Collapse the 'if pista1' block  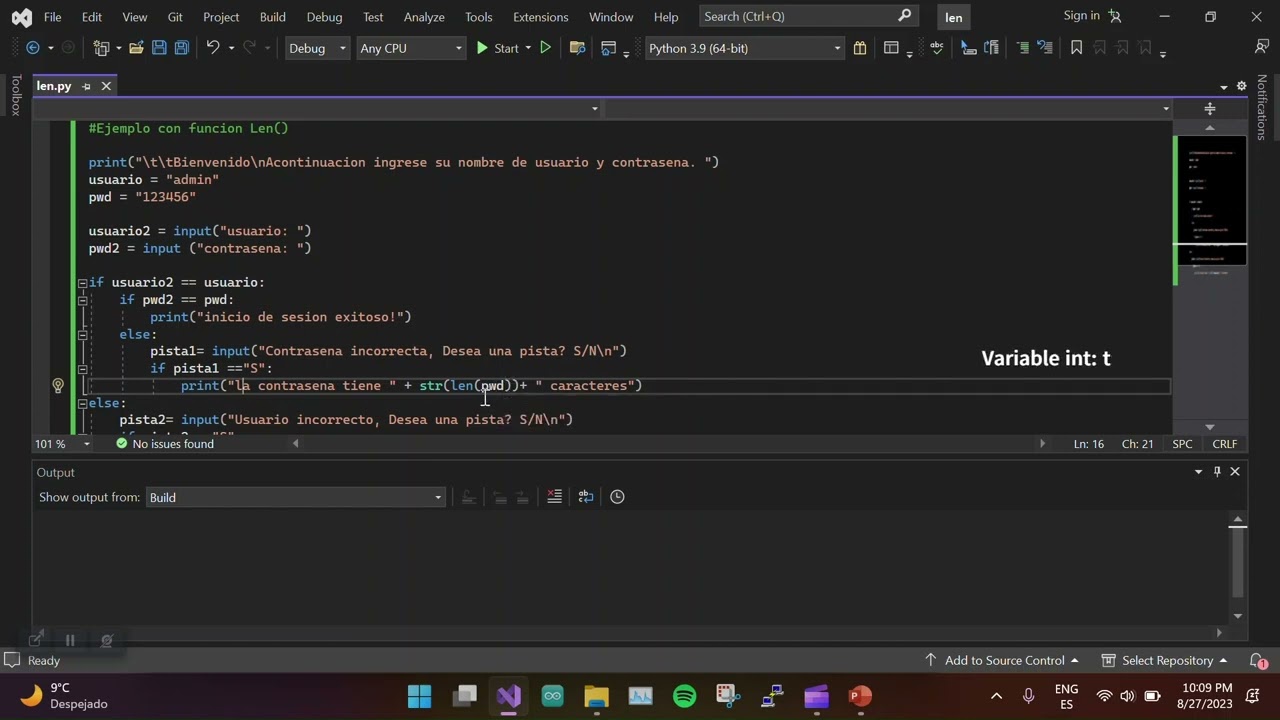tap(83, 369)
